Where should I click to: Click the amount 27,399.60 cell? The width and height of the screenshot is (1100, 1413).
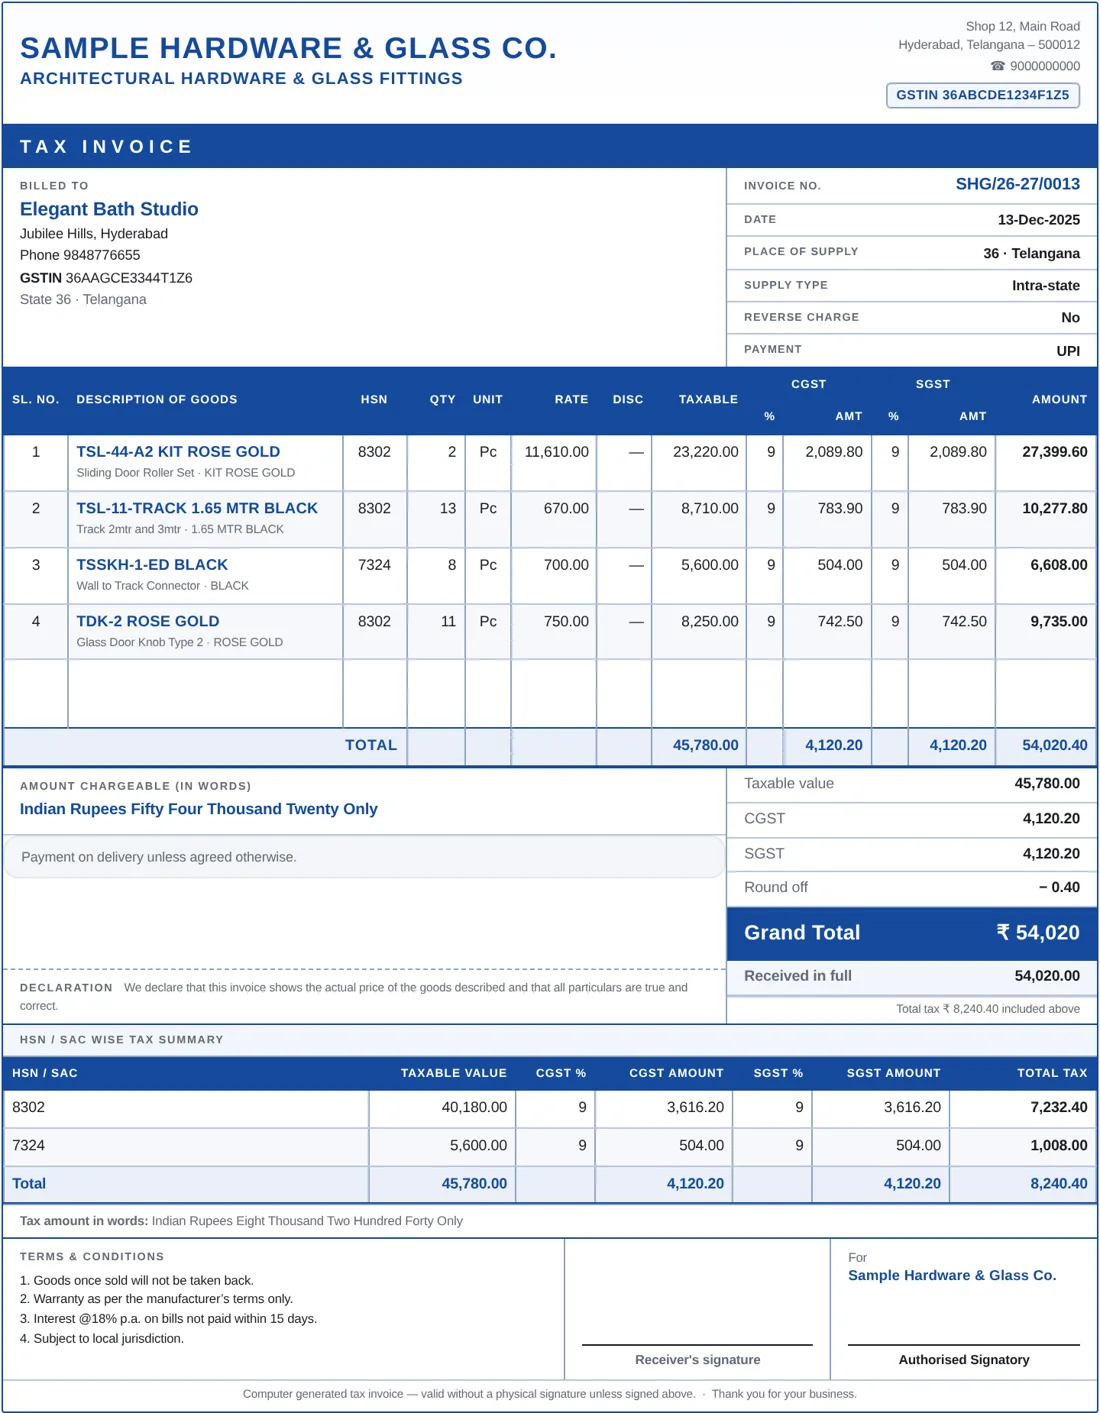point(1046,462)
